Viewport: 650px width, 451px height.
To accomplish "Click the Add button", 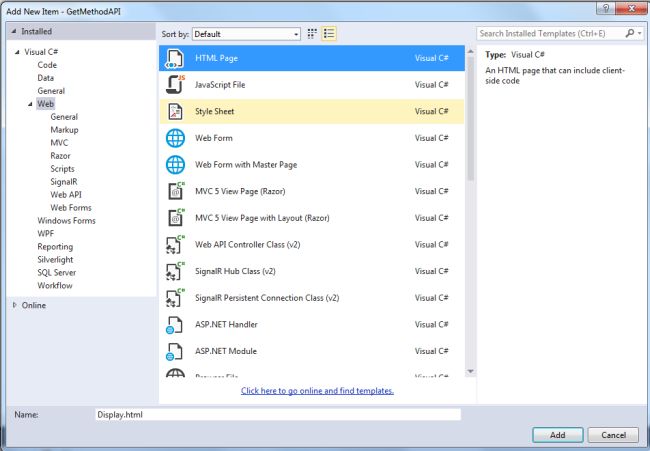I will tap(558, 435).
